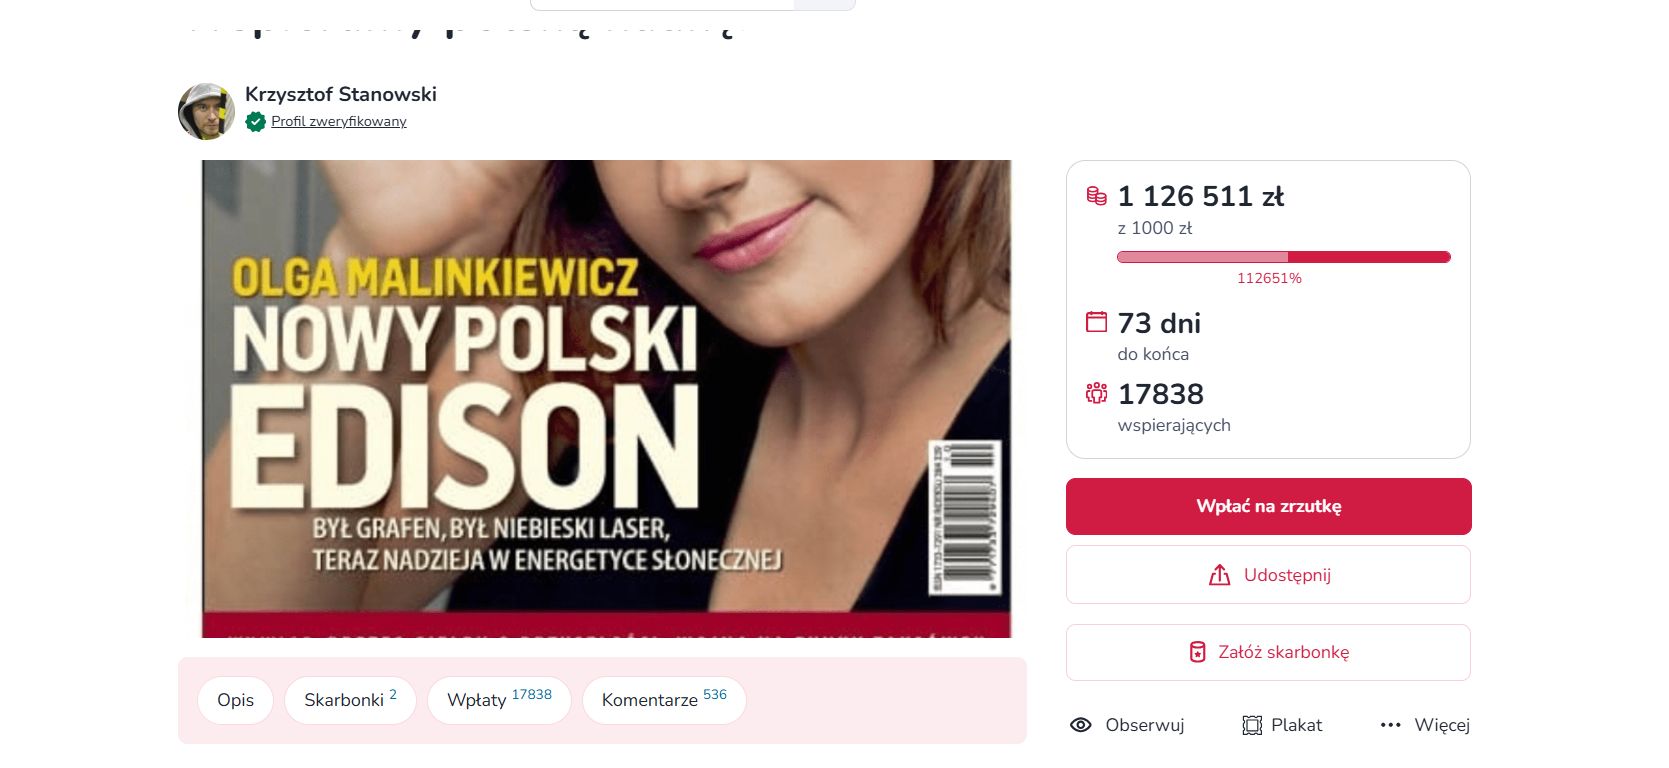The width and height of the screenshot is (1669, 768).
Task: Show the Wpłaty tab
Action: tap(499, 700)
